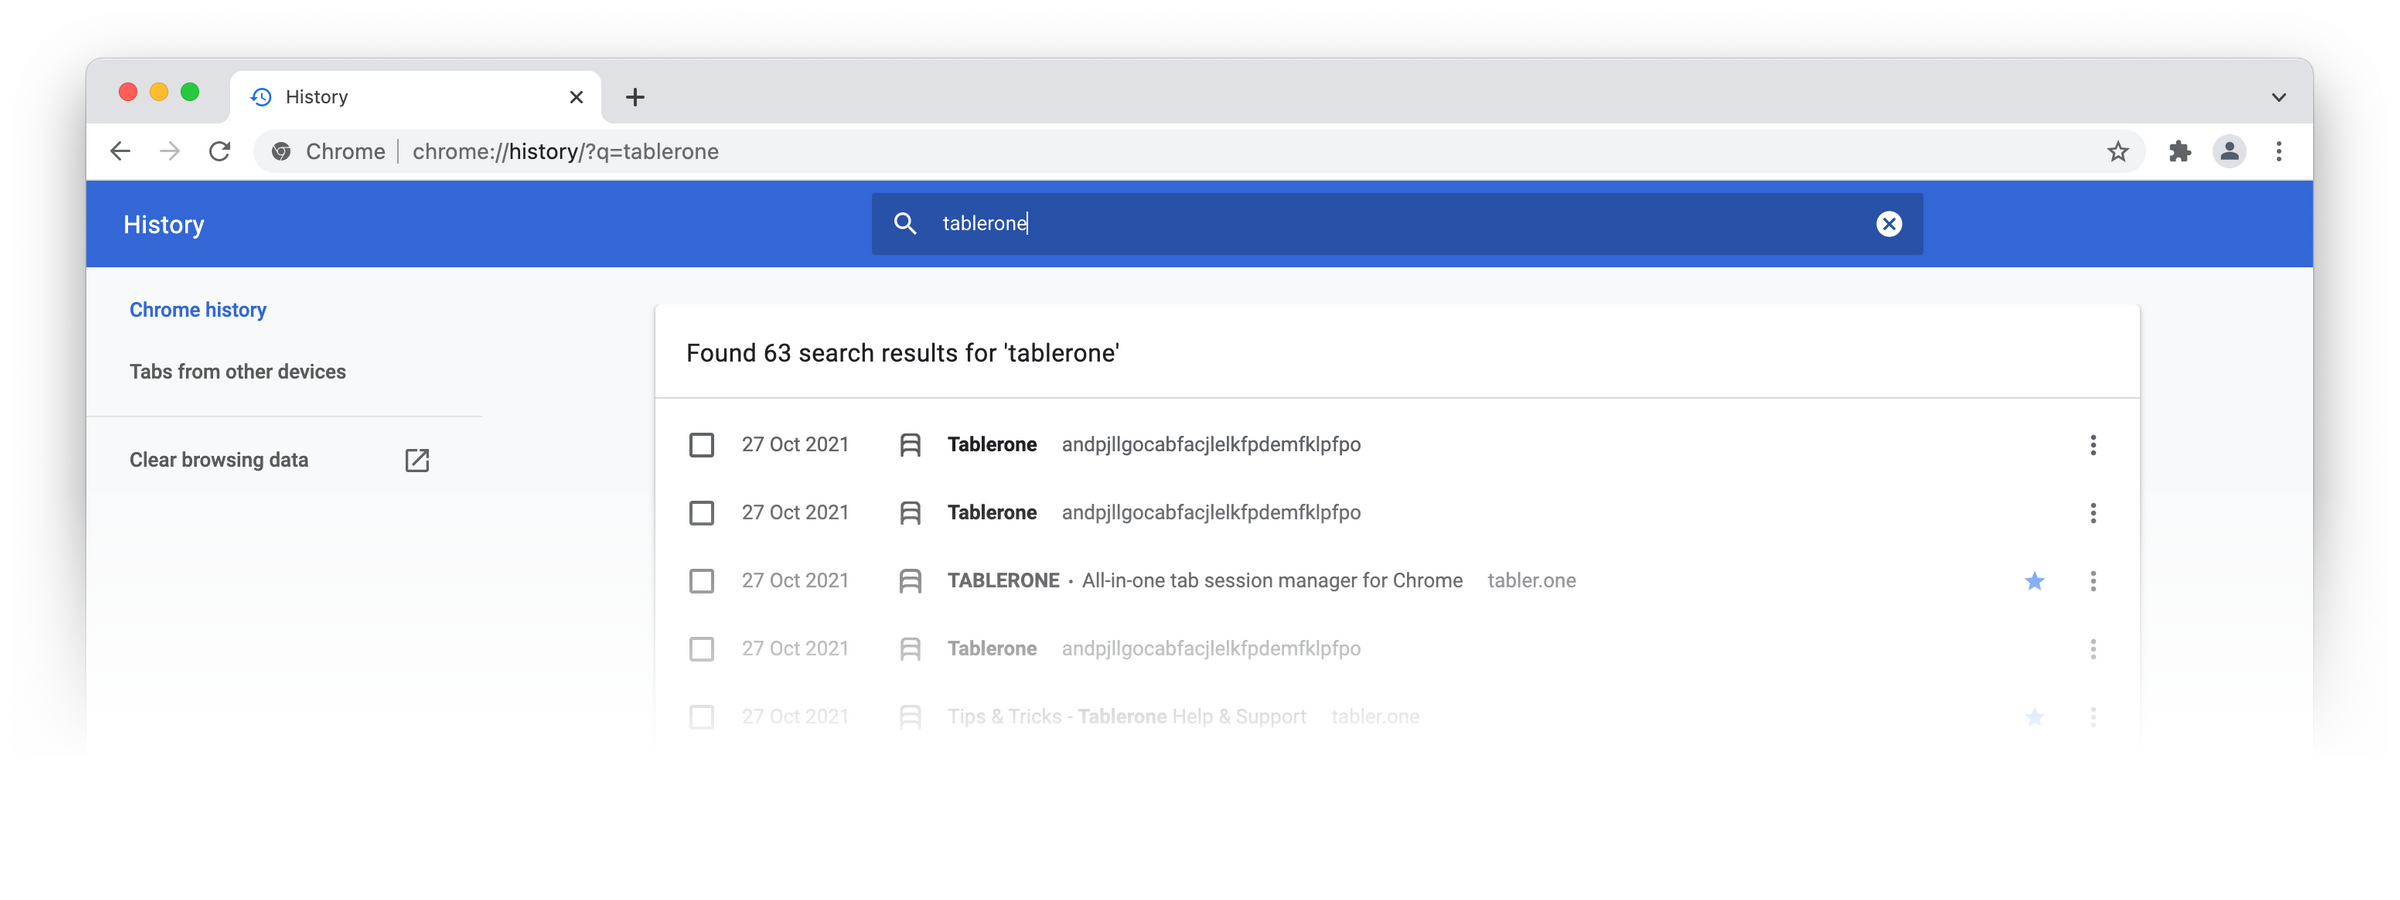The width and height of the screenshot is (2400, 900).
Task: Expand the tab search chevron
Action: pyautogui.click(x=2278, y=97)
